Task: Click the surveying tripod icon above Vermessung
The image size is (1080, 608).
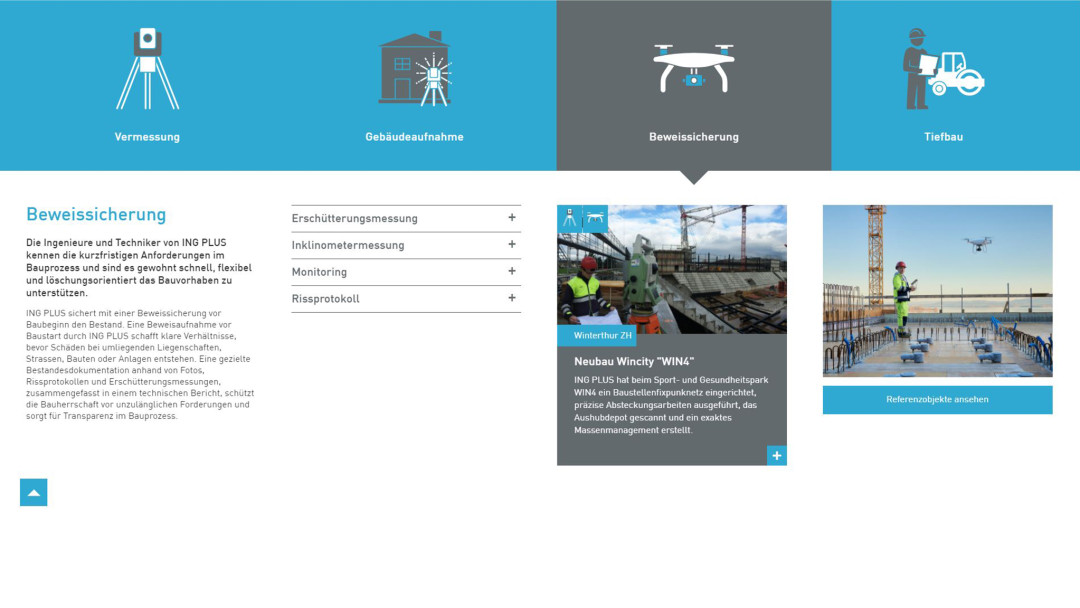Action: click(147, 68)
